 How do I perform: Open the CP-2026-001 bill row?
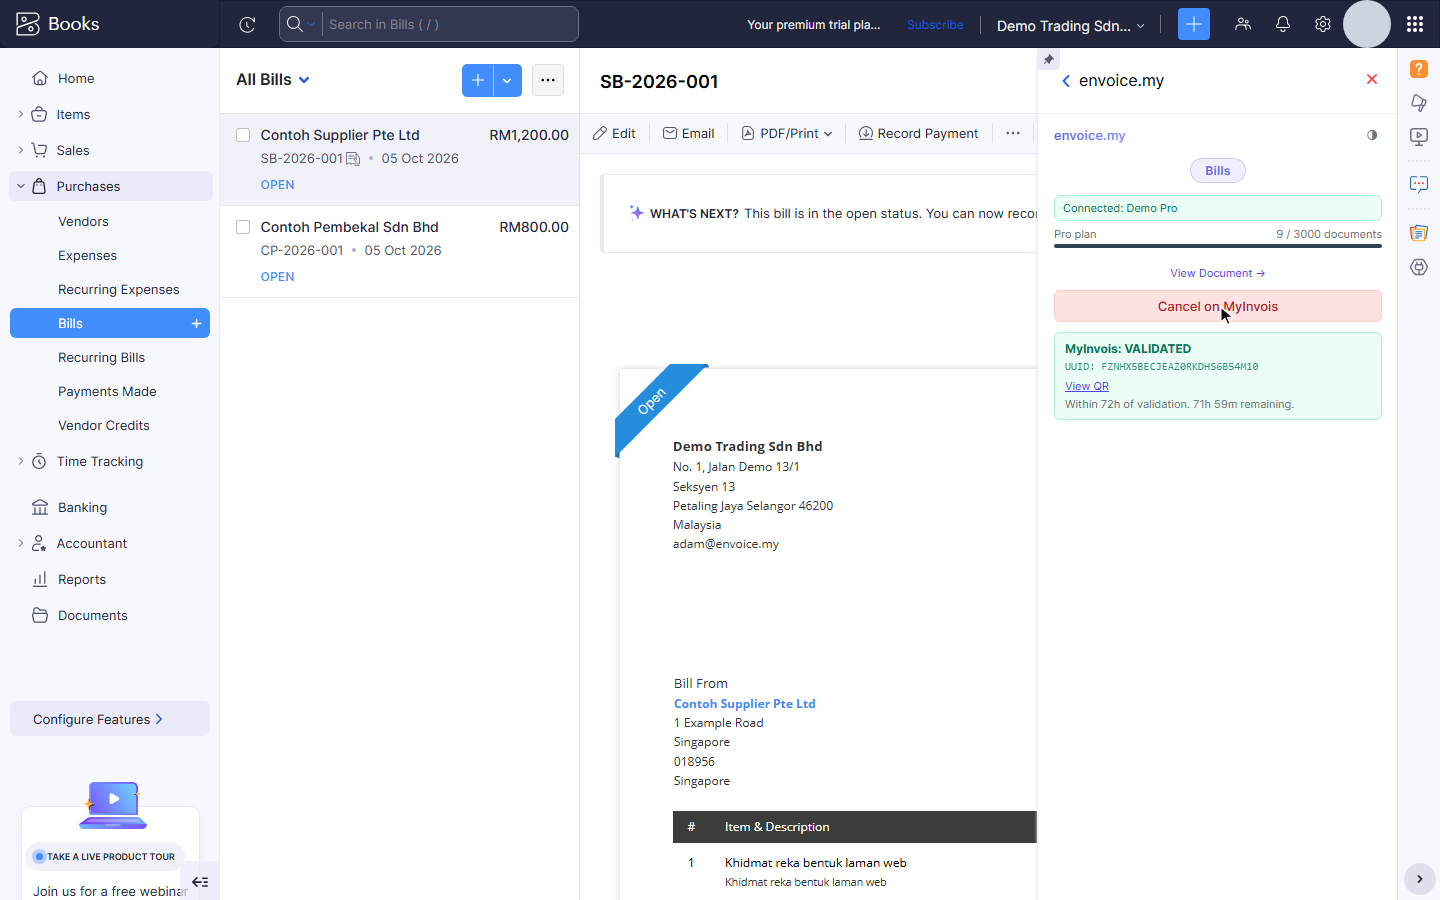pos(400,252)
